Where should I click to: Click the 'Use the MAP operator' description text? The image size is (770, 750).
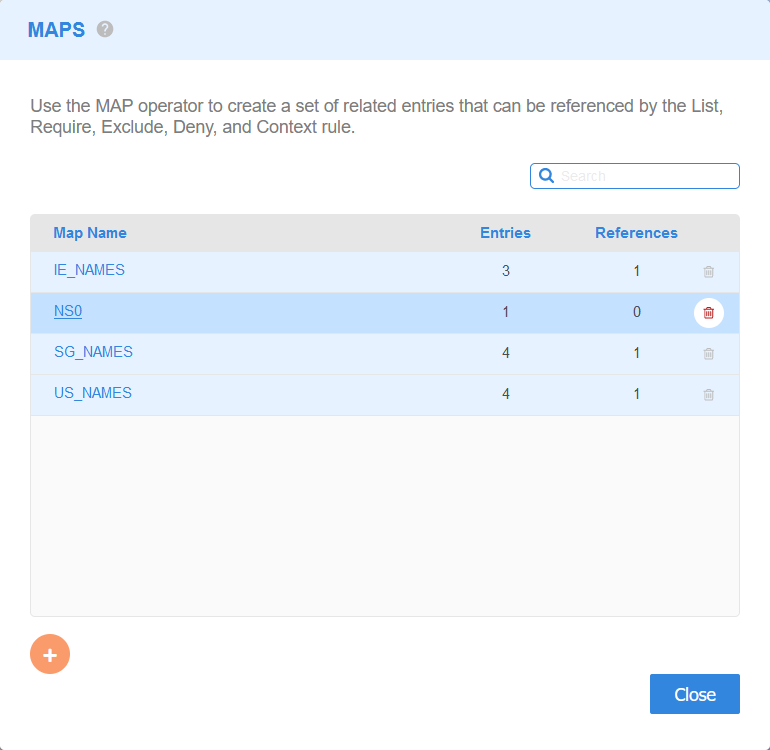377,116
